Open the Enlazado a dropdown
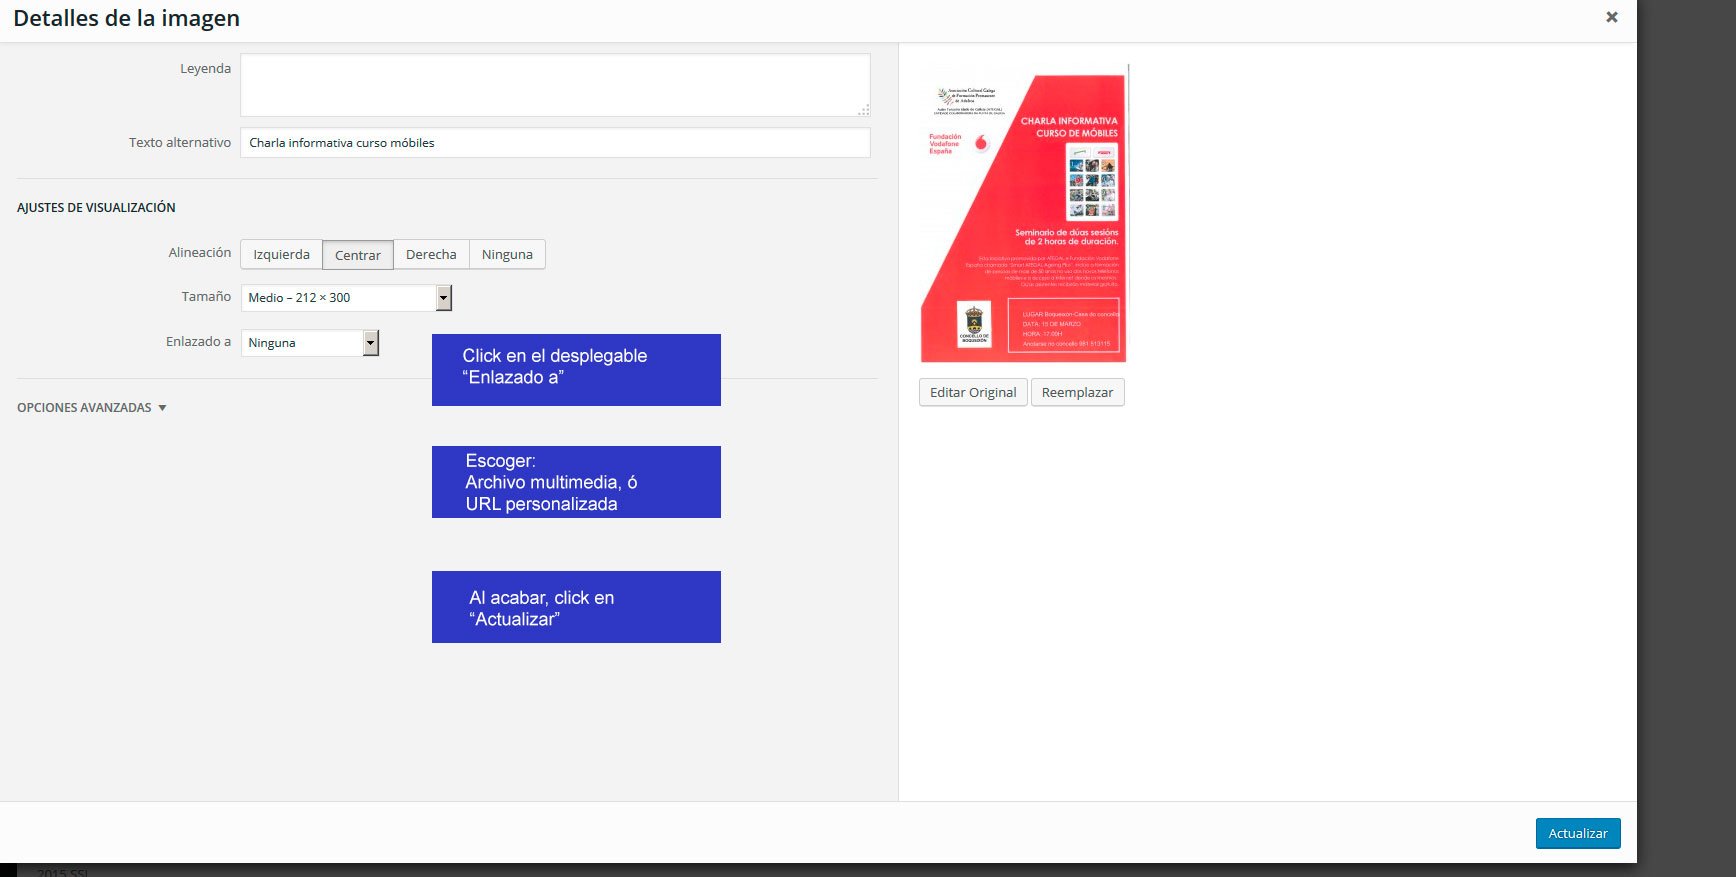 pyautogui.click(x=310, y=343)
